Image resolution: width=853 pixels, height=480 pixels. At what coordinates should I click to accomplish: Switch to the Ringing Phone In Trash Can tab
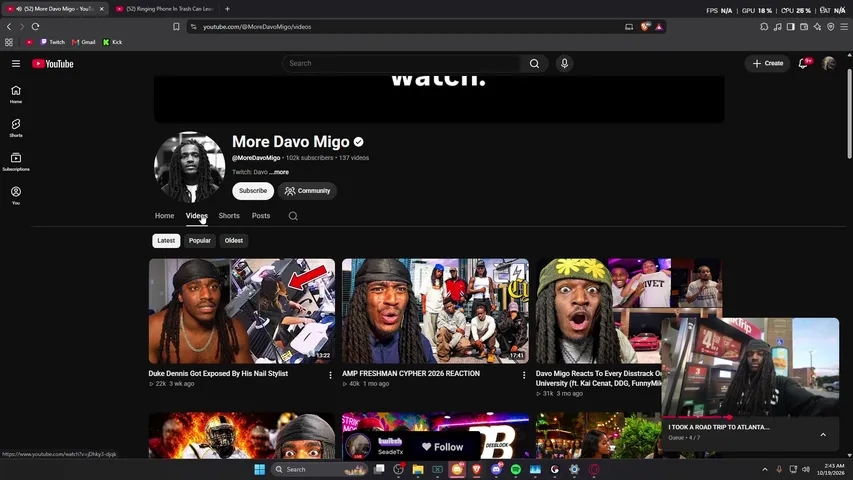coord(165,9)
